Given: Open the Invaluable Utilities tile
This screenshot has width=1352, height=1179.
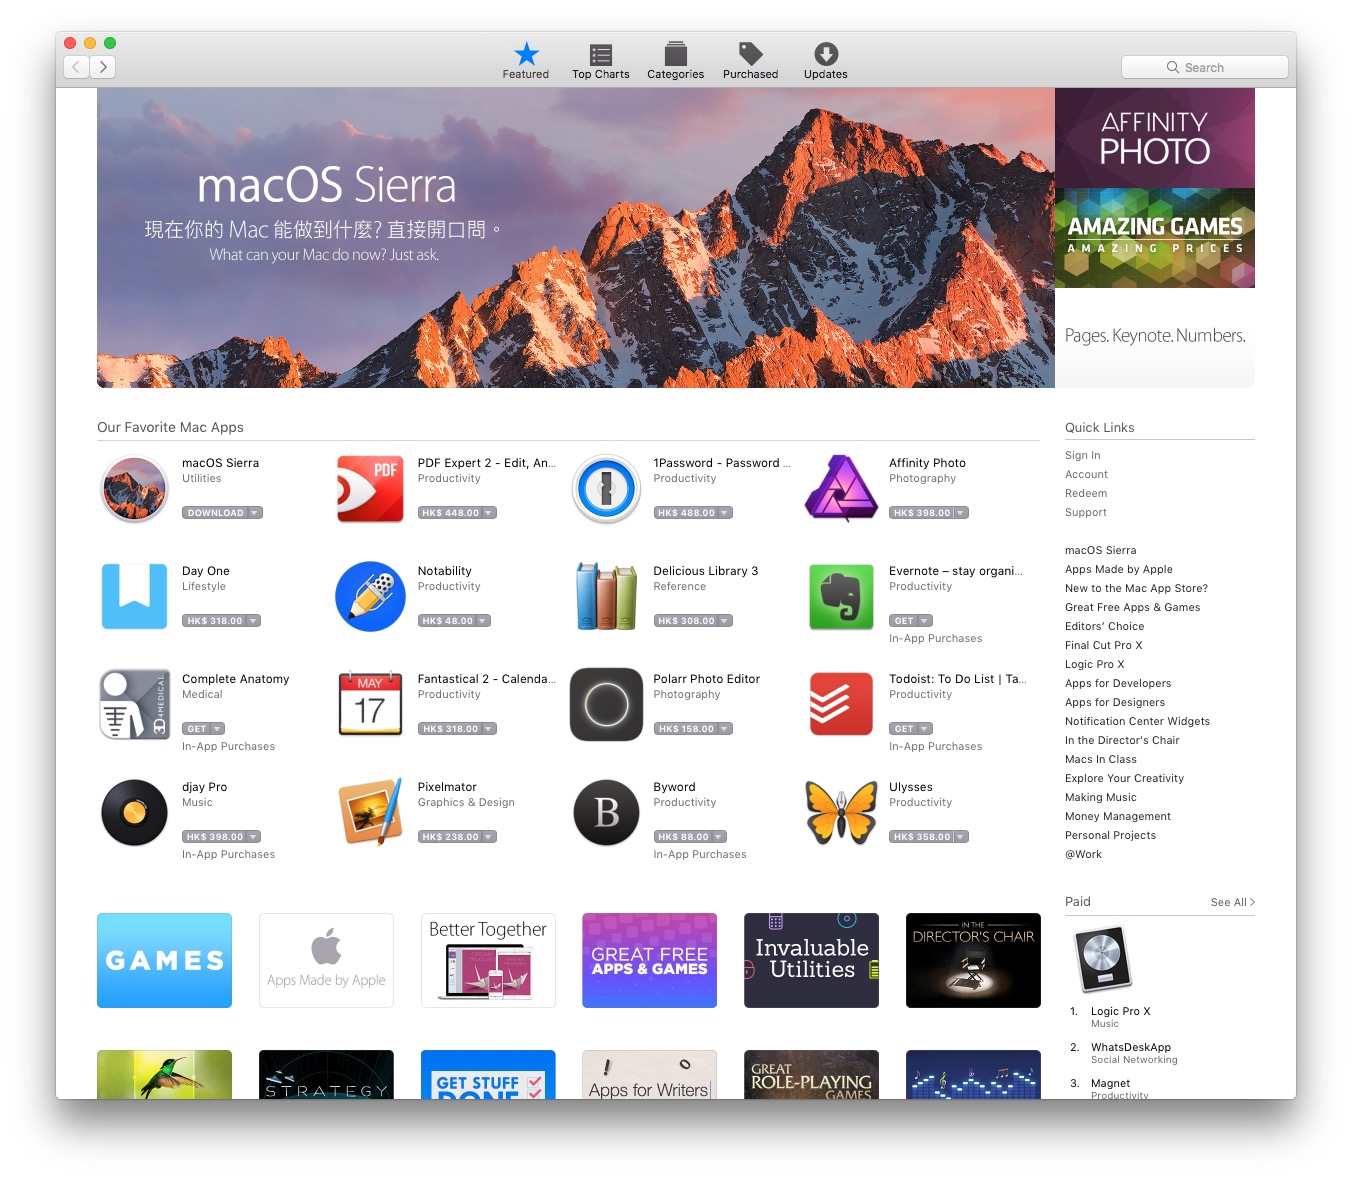Looking at the screenshot, I should pos(812,960).
